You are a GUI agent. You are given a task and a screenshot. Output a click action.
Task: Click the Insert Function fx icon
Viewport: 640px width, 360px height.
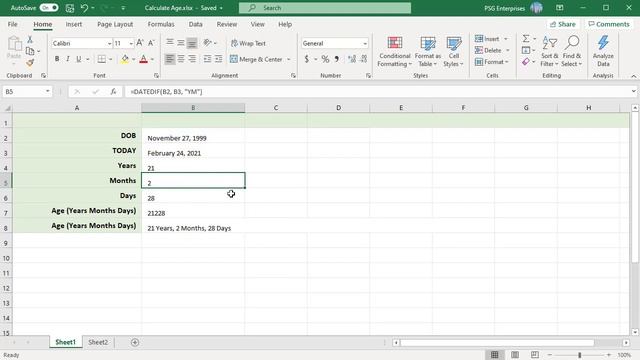[x=113, y=92]
